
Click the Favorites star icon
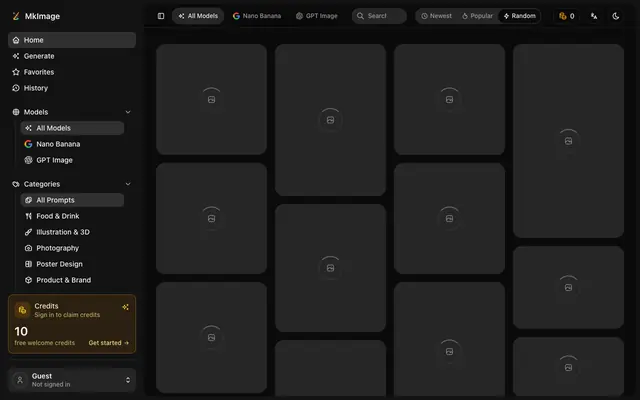[16, 72]
